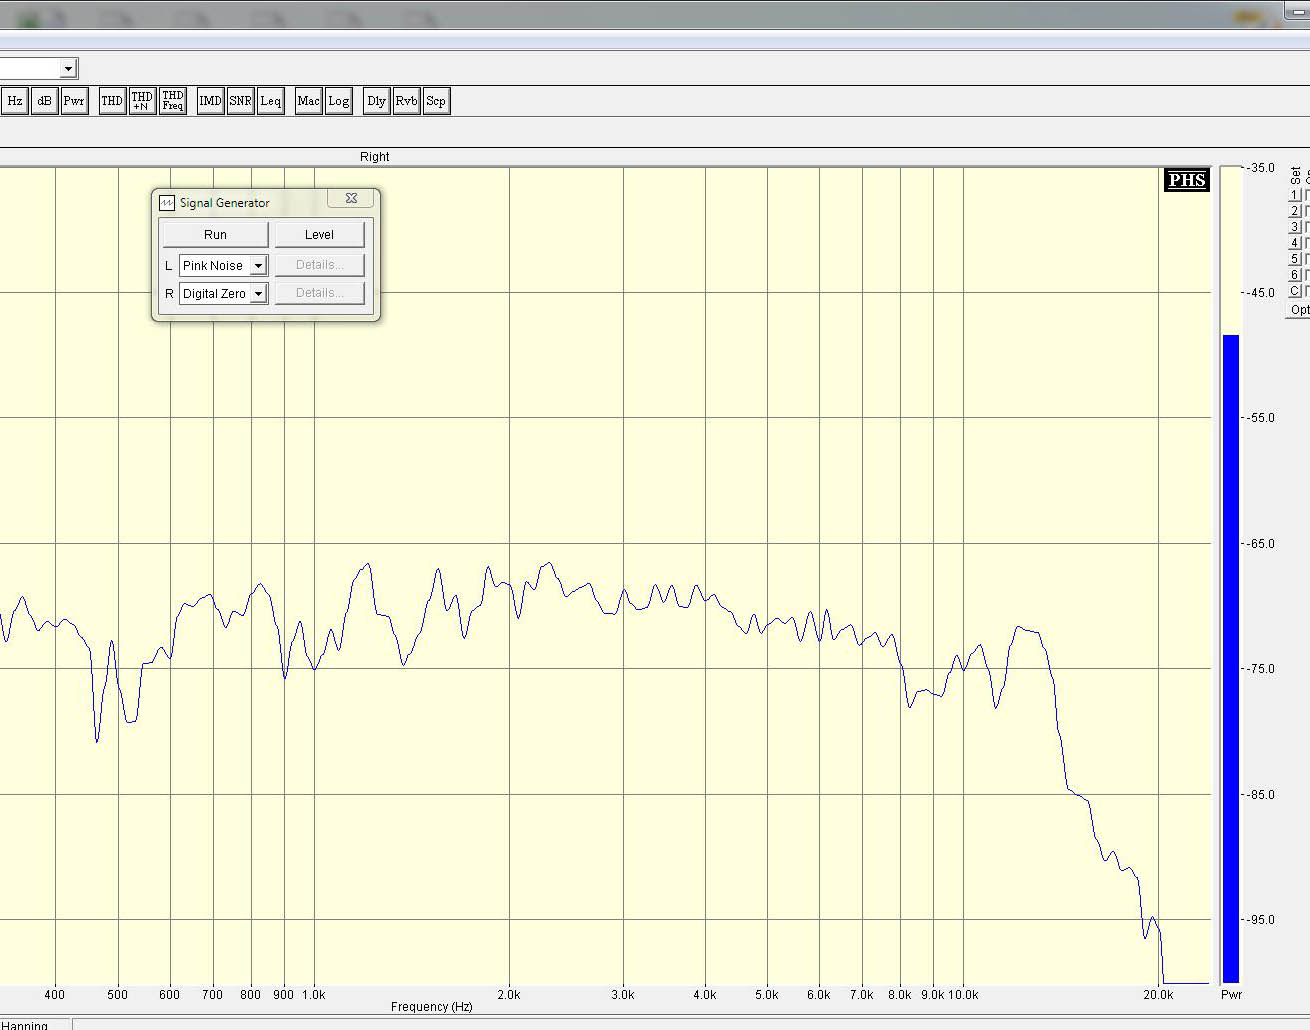Select the THD+N utility button
This screenshot has height=1030, width=1310.
pyautogui.click(x=142, y=101)
